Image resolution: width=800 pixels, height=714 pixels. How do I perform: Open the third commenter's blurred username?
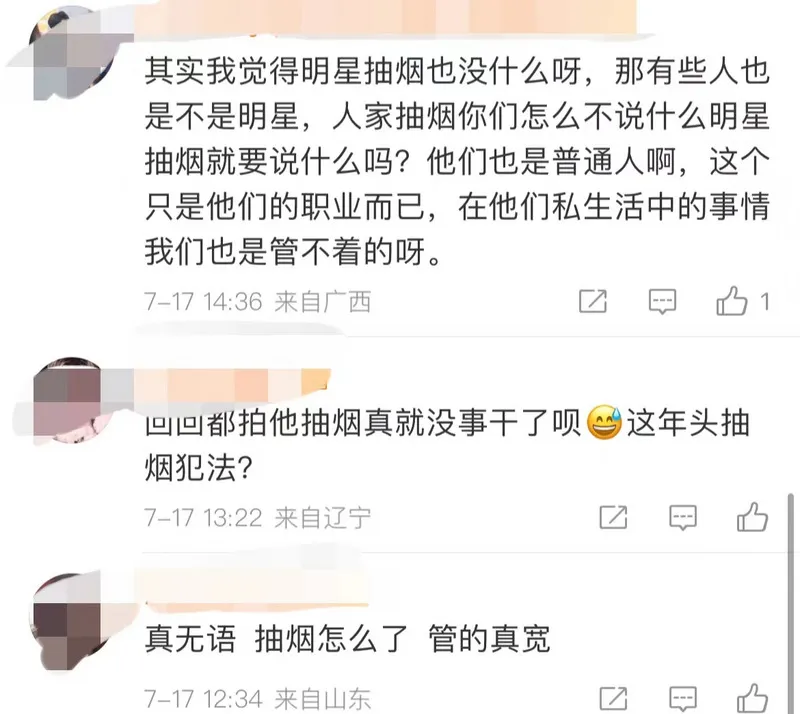click(255, 587)
